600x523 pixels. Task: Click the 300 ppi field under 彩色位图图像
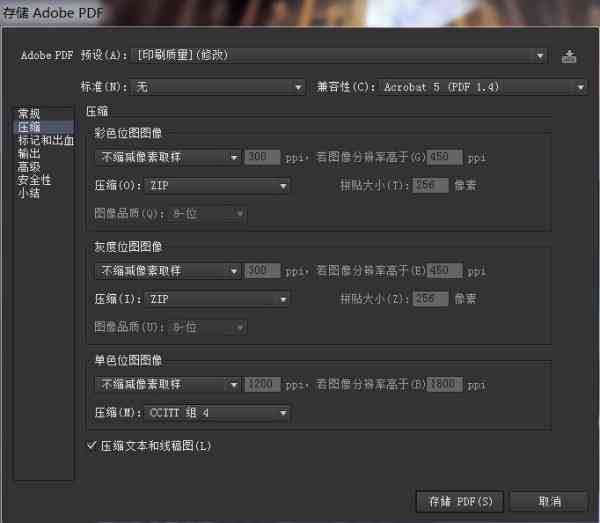coord(262,157)
